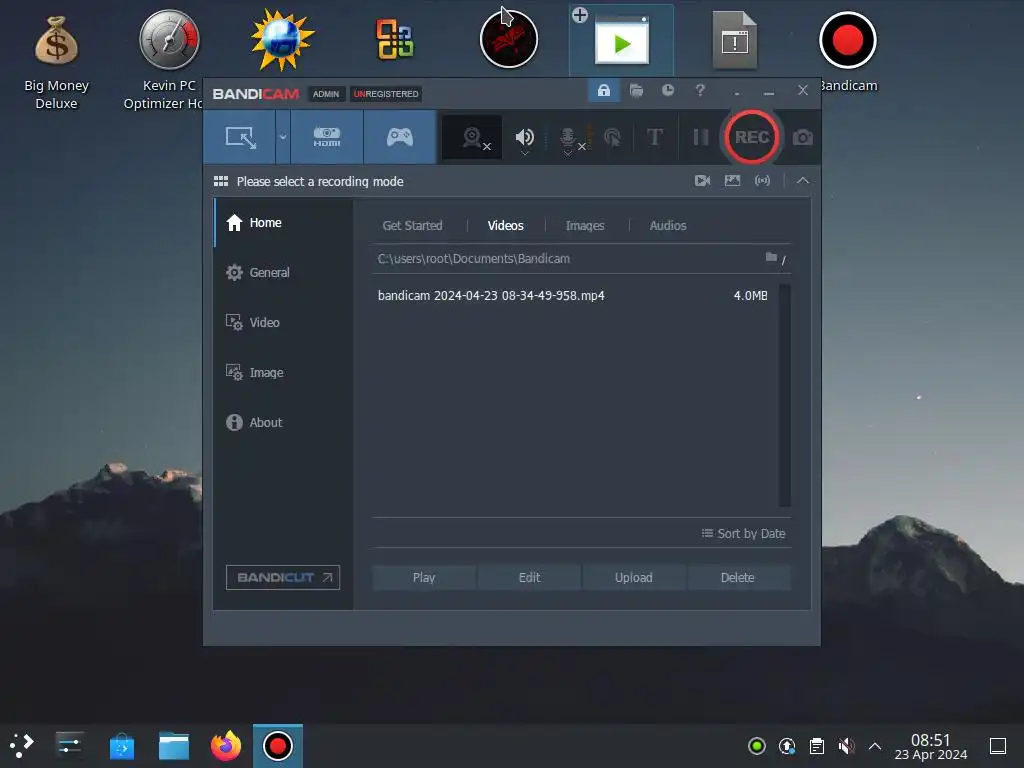Click the pause recording button
1024x768 pixels.
701,137
